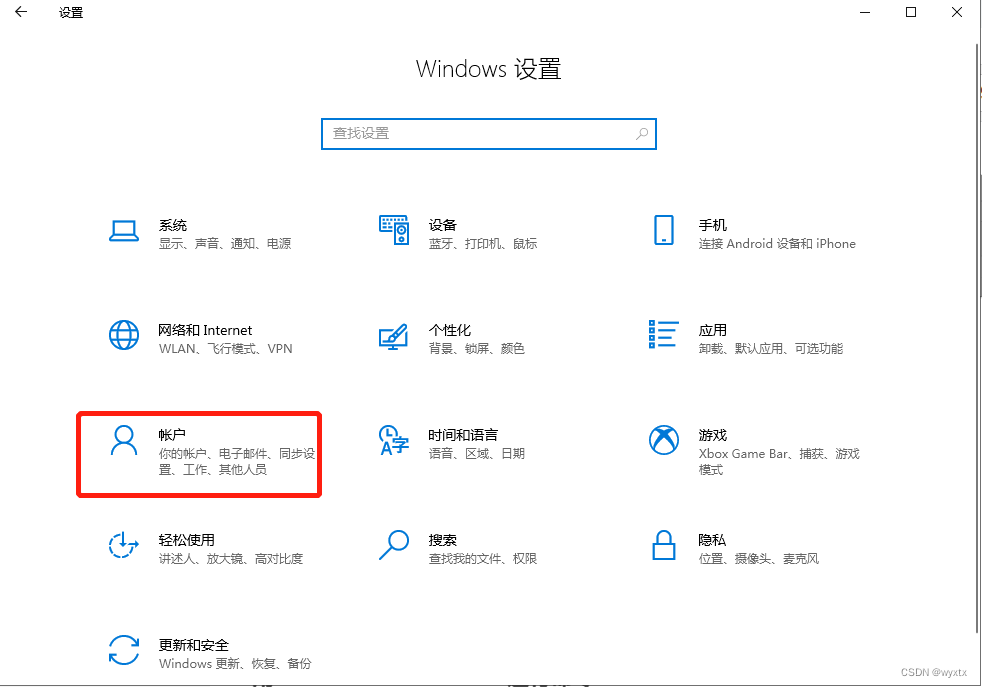Click the 系统 category title

[x=173, y=225]
